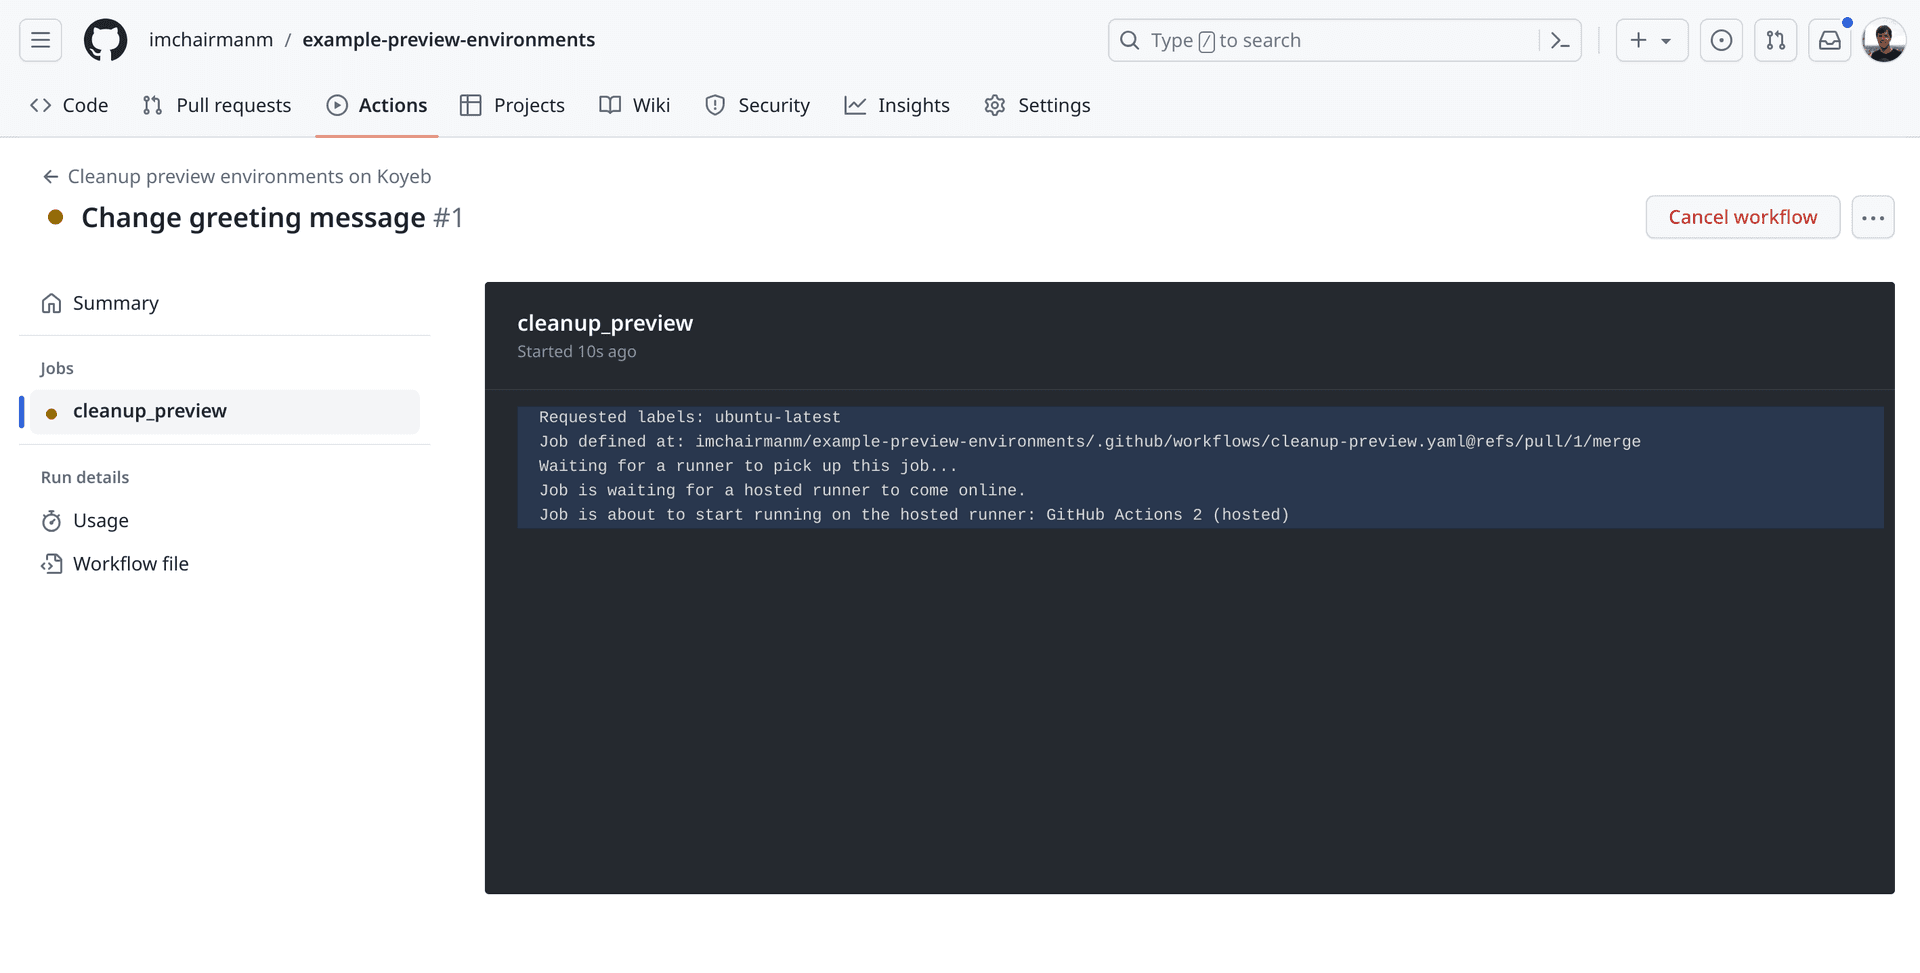Check notifications via the inbox icon
Screen dimensions: 1920x973
1830,40
